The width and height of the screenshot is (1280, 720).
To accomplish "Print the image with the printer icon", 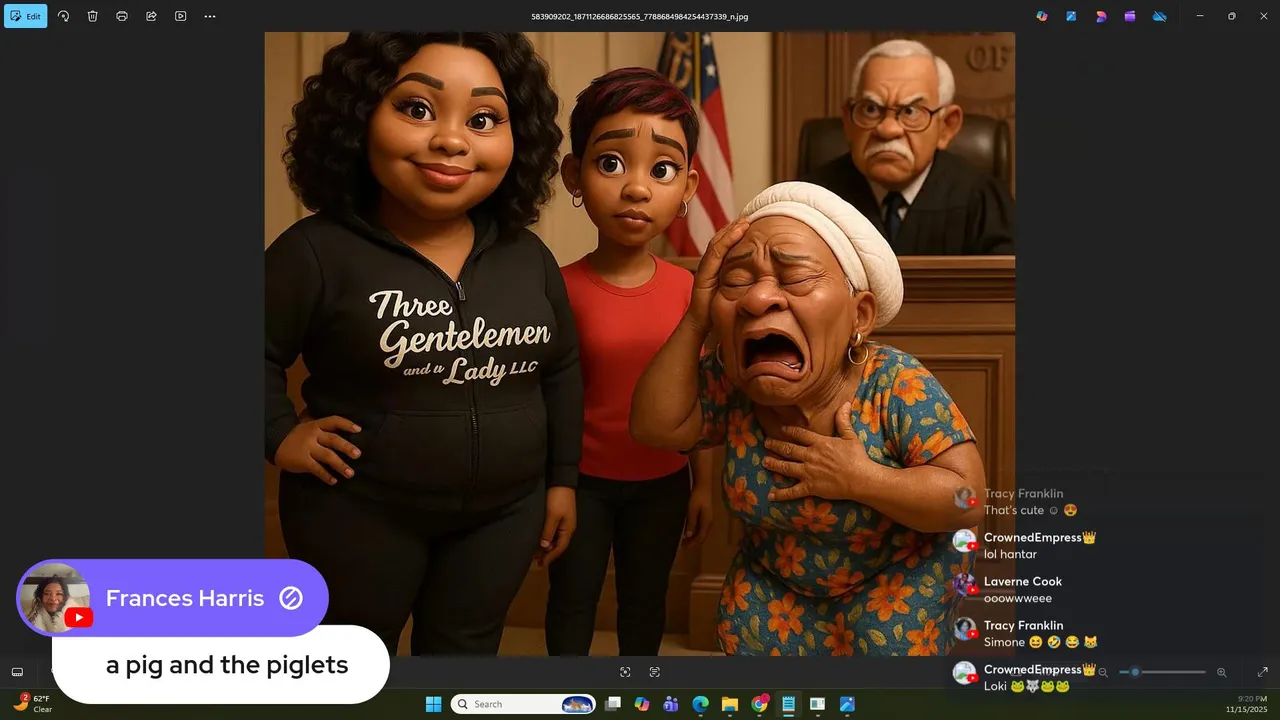I will [122, 16].
